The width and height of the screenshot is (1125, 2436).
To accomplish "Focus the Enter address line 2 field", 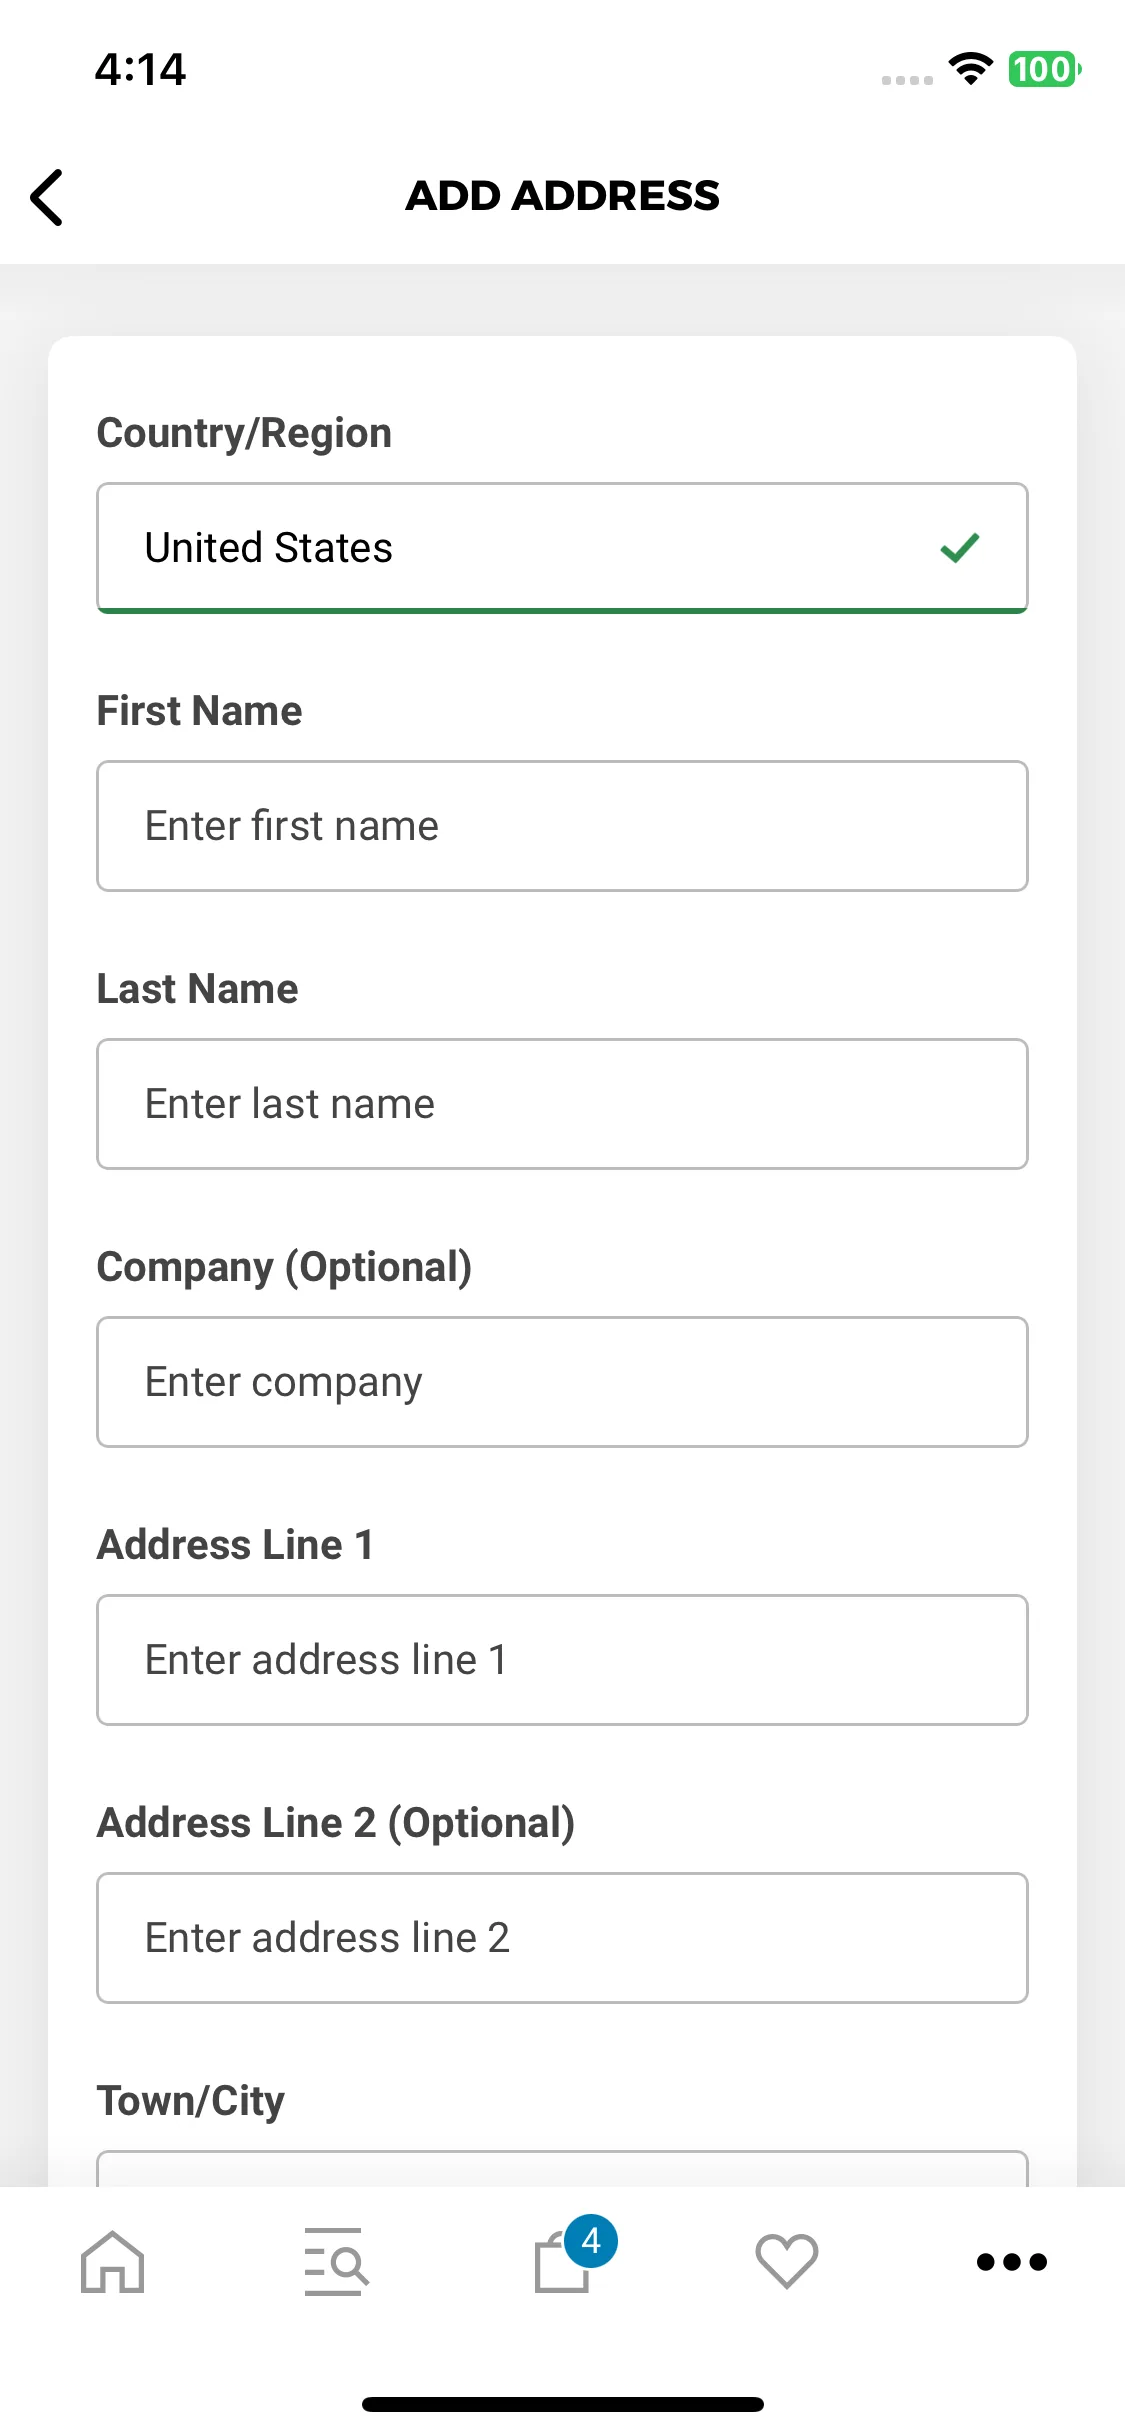I will pos(562,1938).
